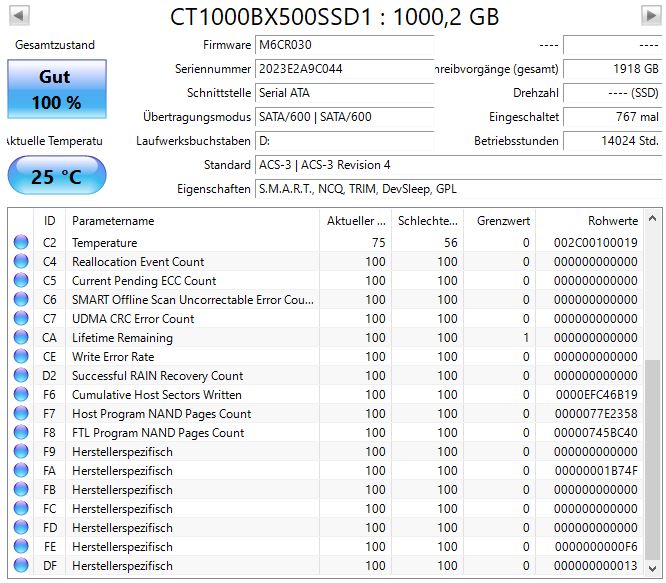Select the Firmware field M6CR030
666x583 pixels.
click(344, 45)
